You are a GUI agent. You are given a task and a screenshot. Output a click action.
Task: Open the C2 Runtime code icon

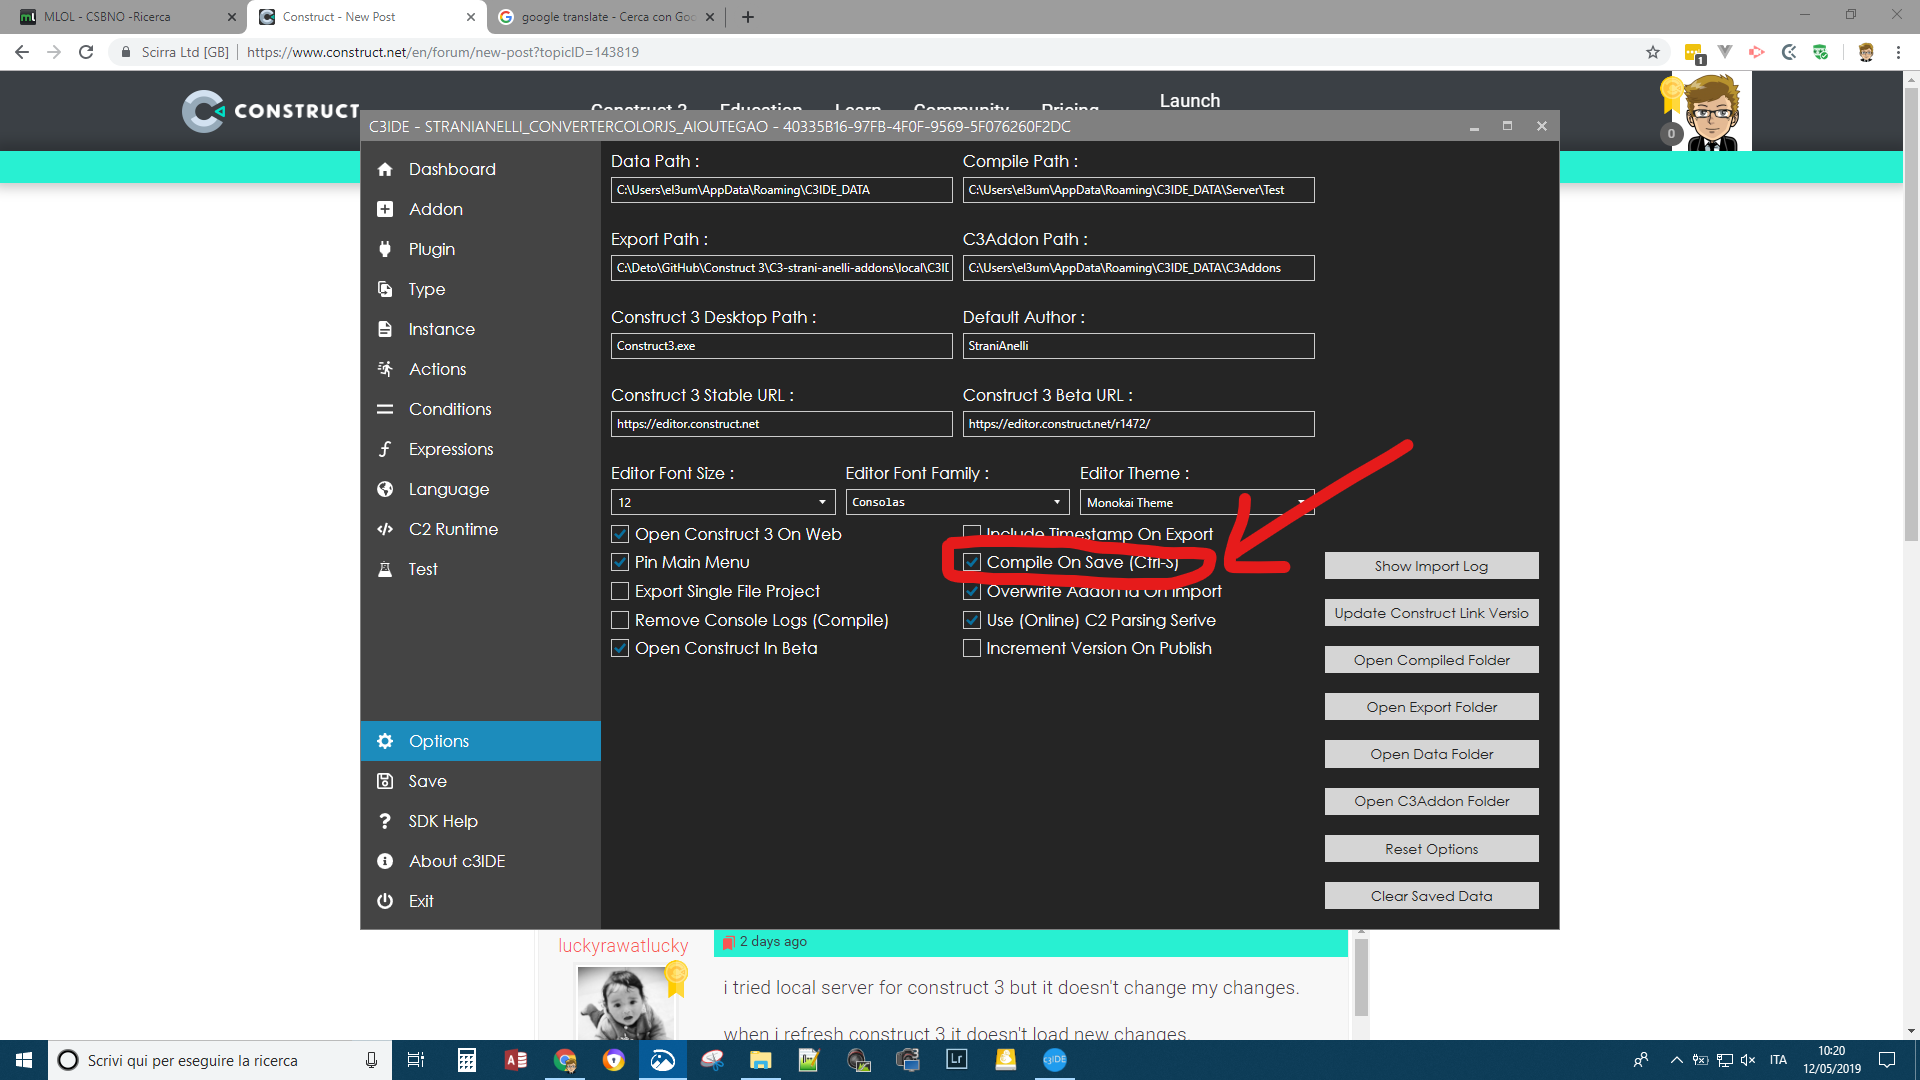(x=385, y=530)
